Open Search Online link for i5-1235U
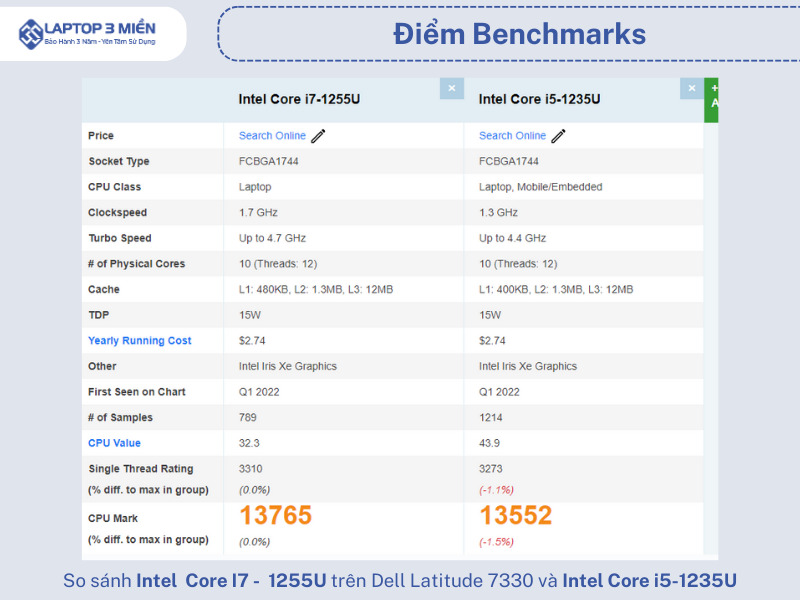800x600 pixels. coord(512,136)
